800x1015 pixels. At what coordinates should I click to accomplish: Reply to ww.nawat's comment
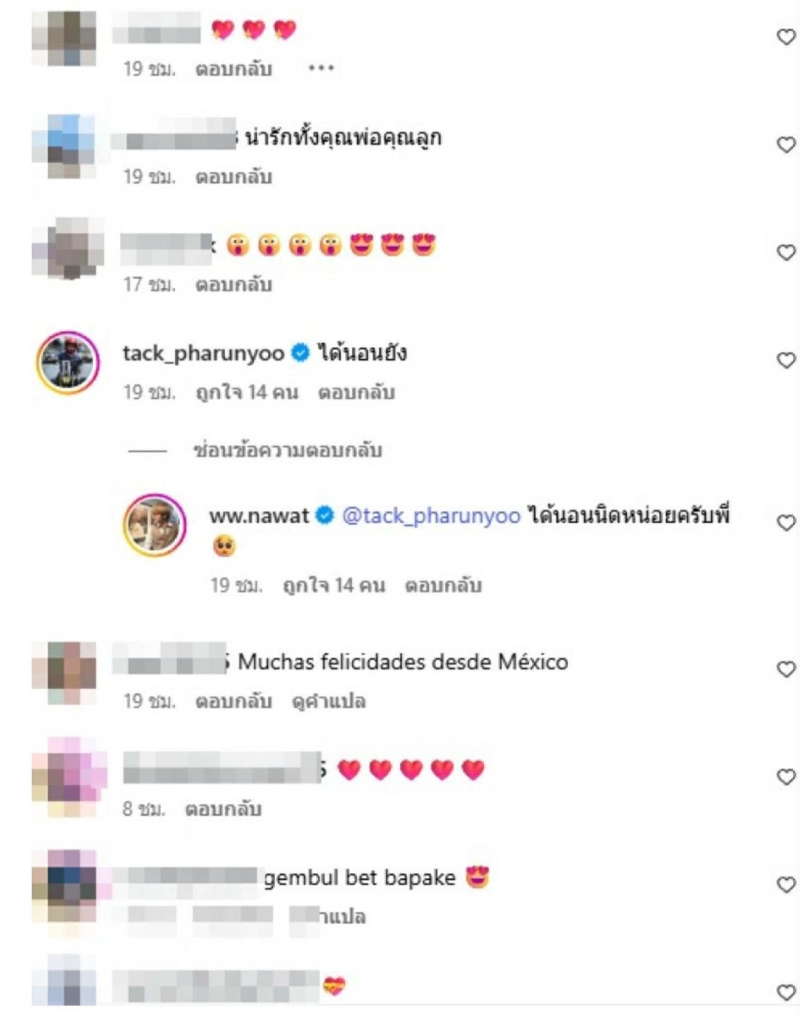[x=443, y=585]
